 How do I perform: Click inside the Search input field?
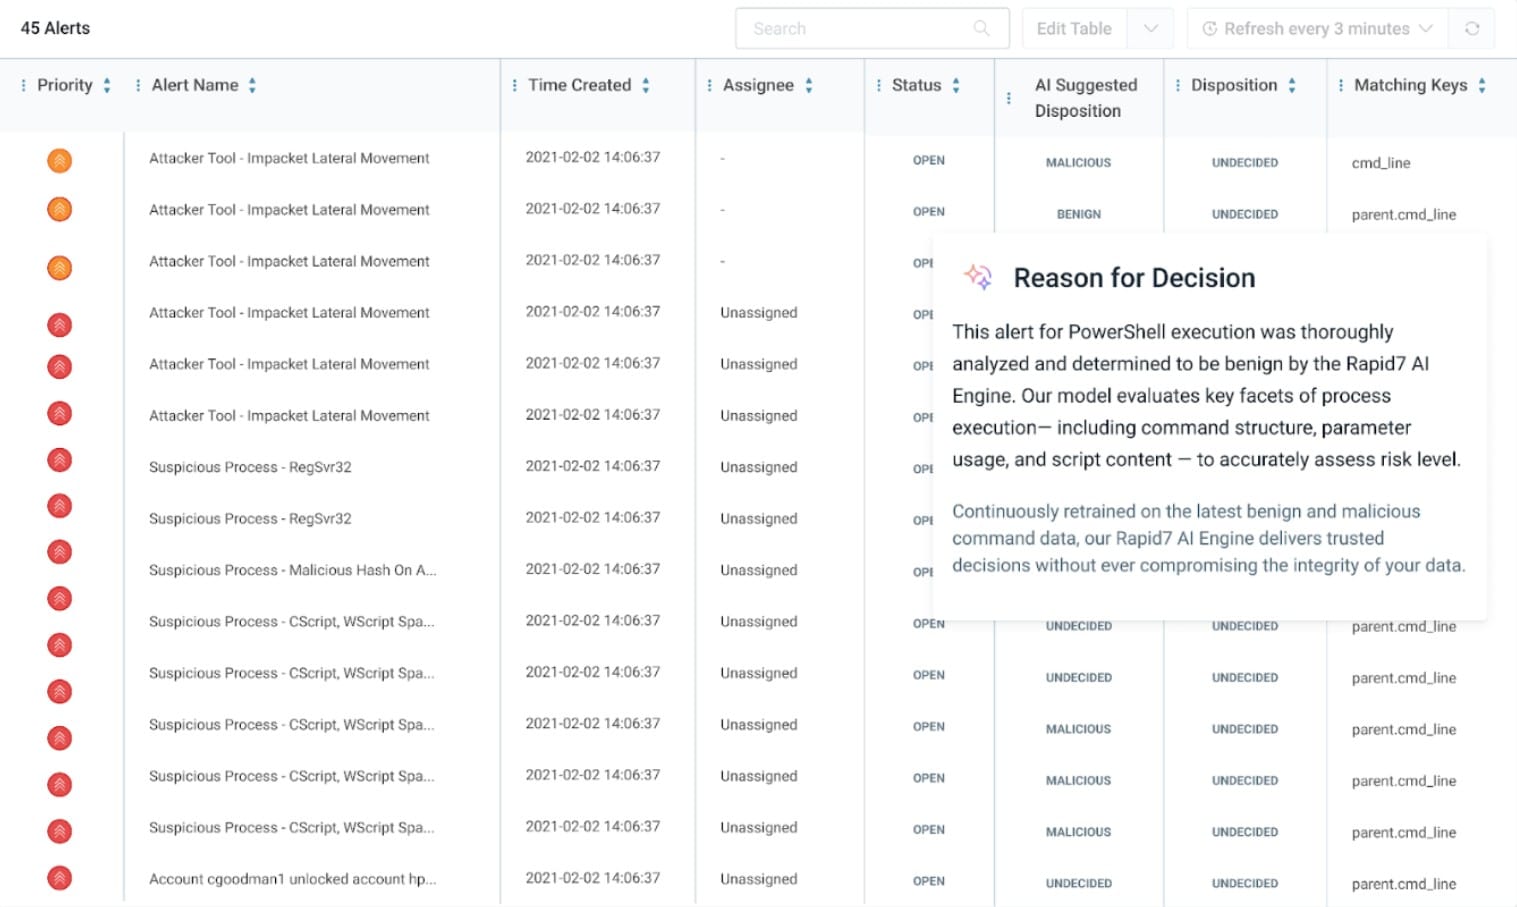pos(860,28)
